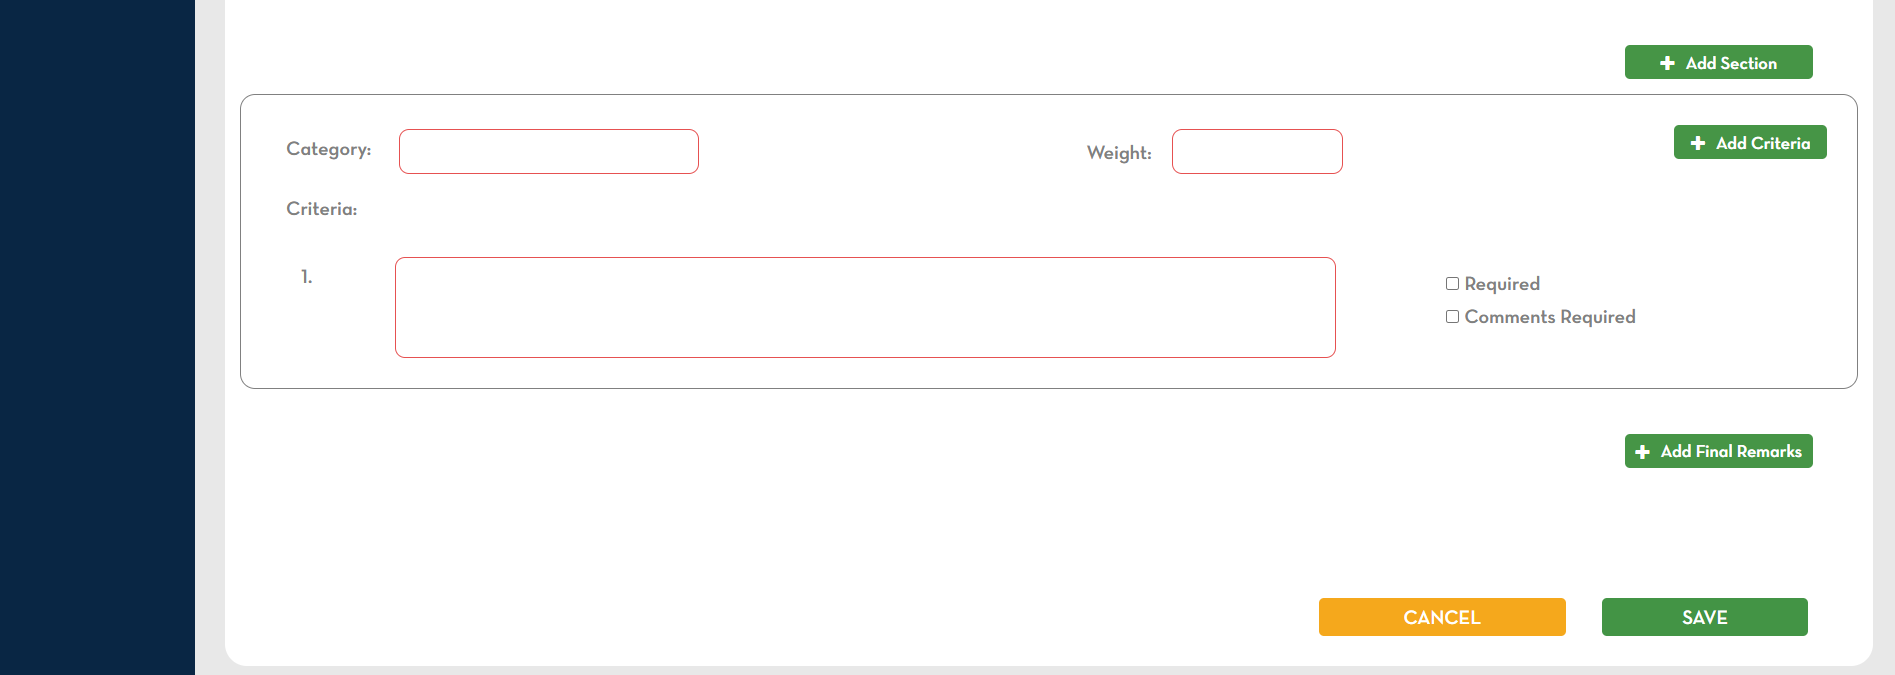
Task: Cancel the form with the orange button
Action: tap(1442, 617)
